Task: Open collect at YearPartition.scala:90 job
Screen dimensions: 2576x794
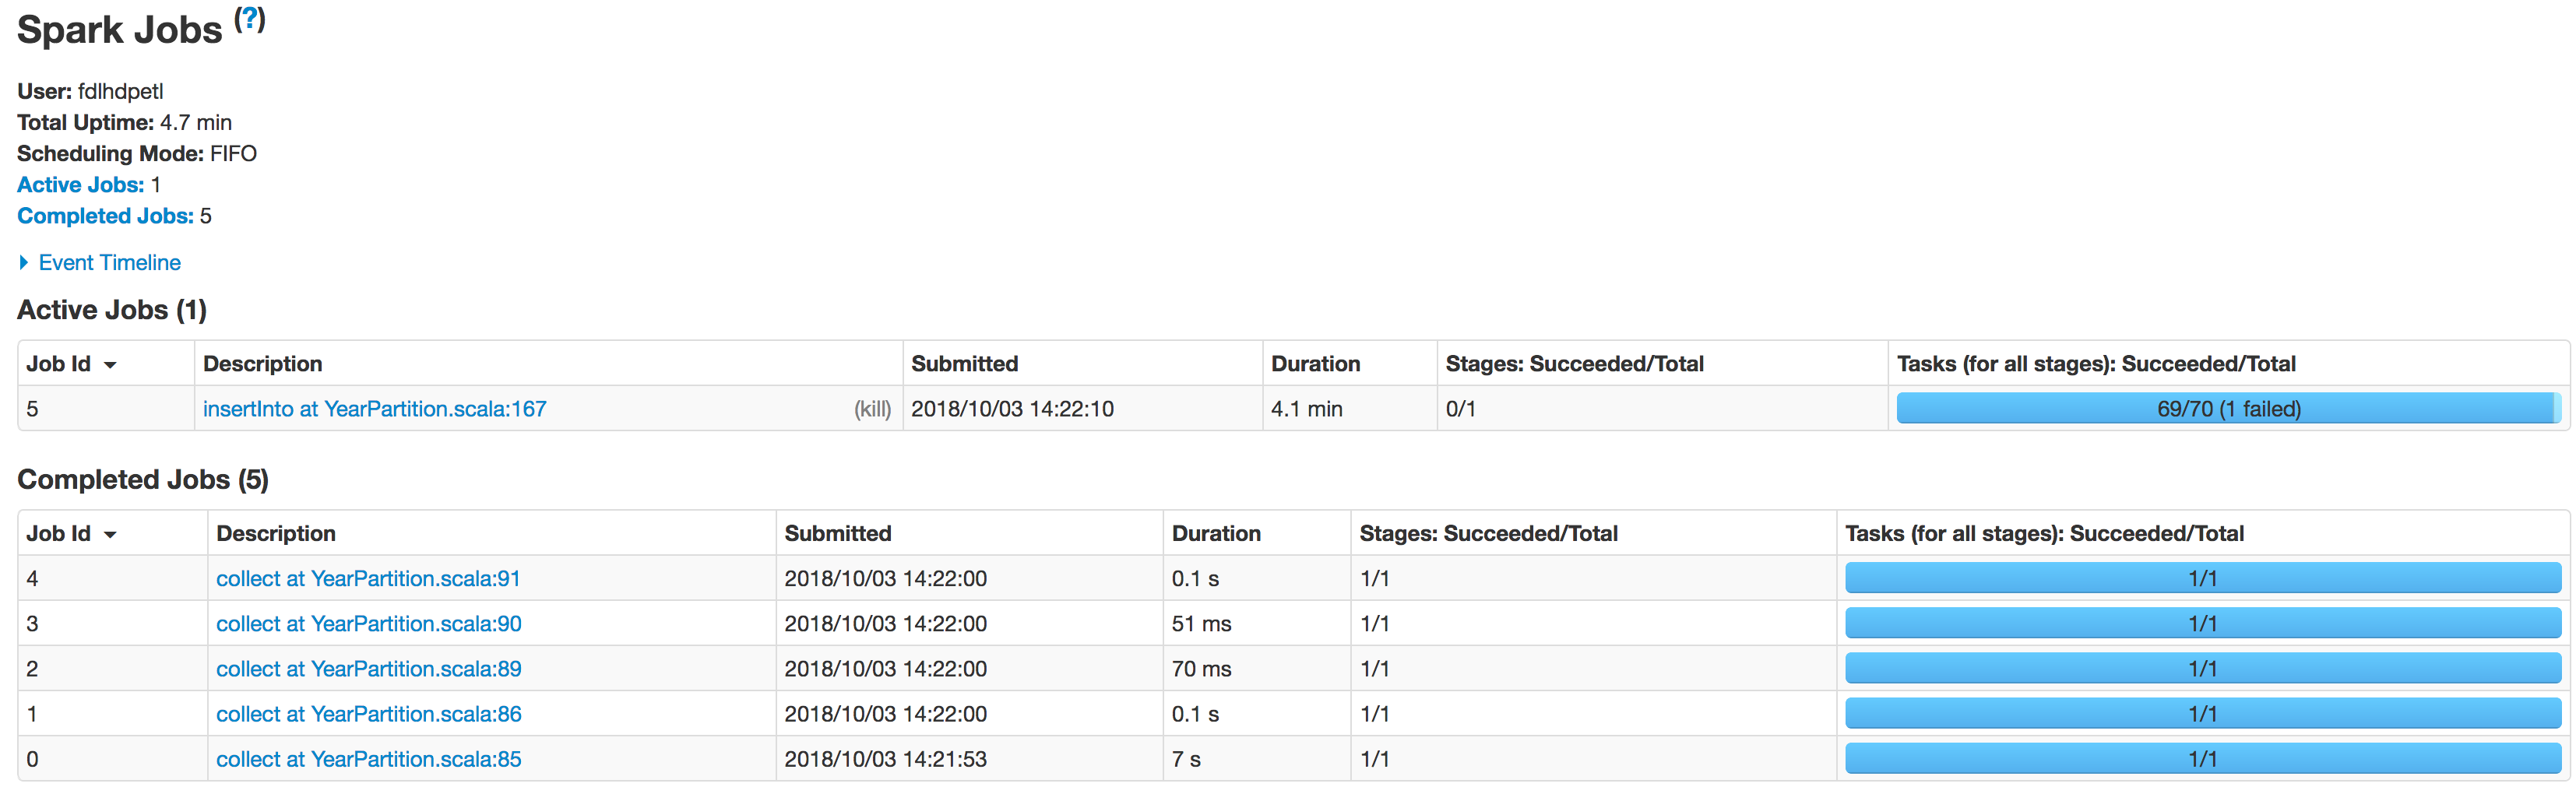Action: click(x=368, y=624)
